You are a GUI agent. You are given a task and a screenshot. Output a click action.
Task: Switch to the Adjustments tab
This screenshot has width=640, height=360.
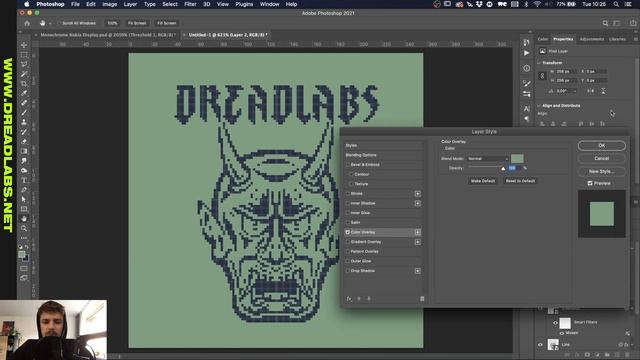[x=591, y=39]
